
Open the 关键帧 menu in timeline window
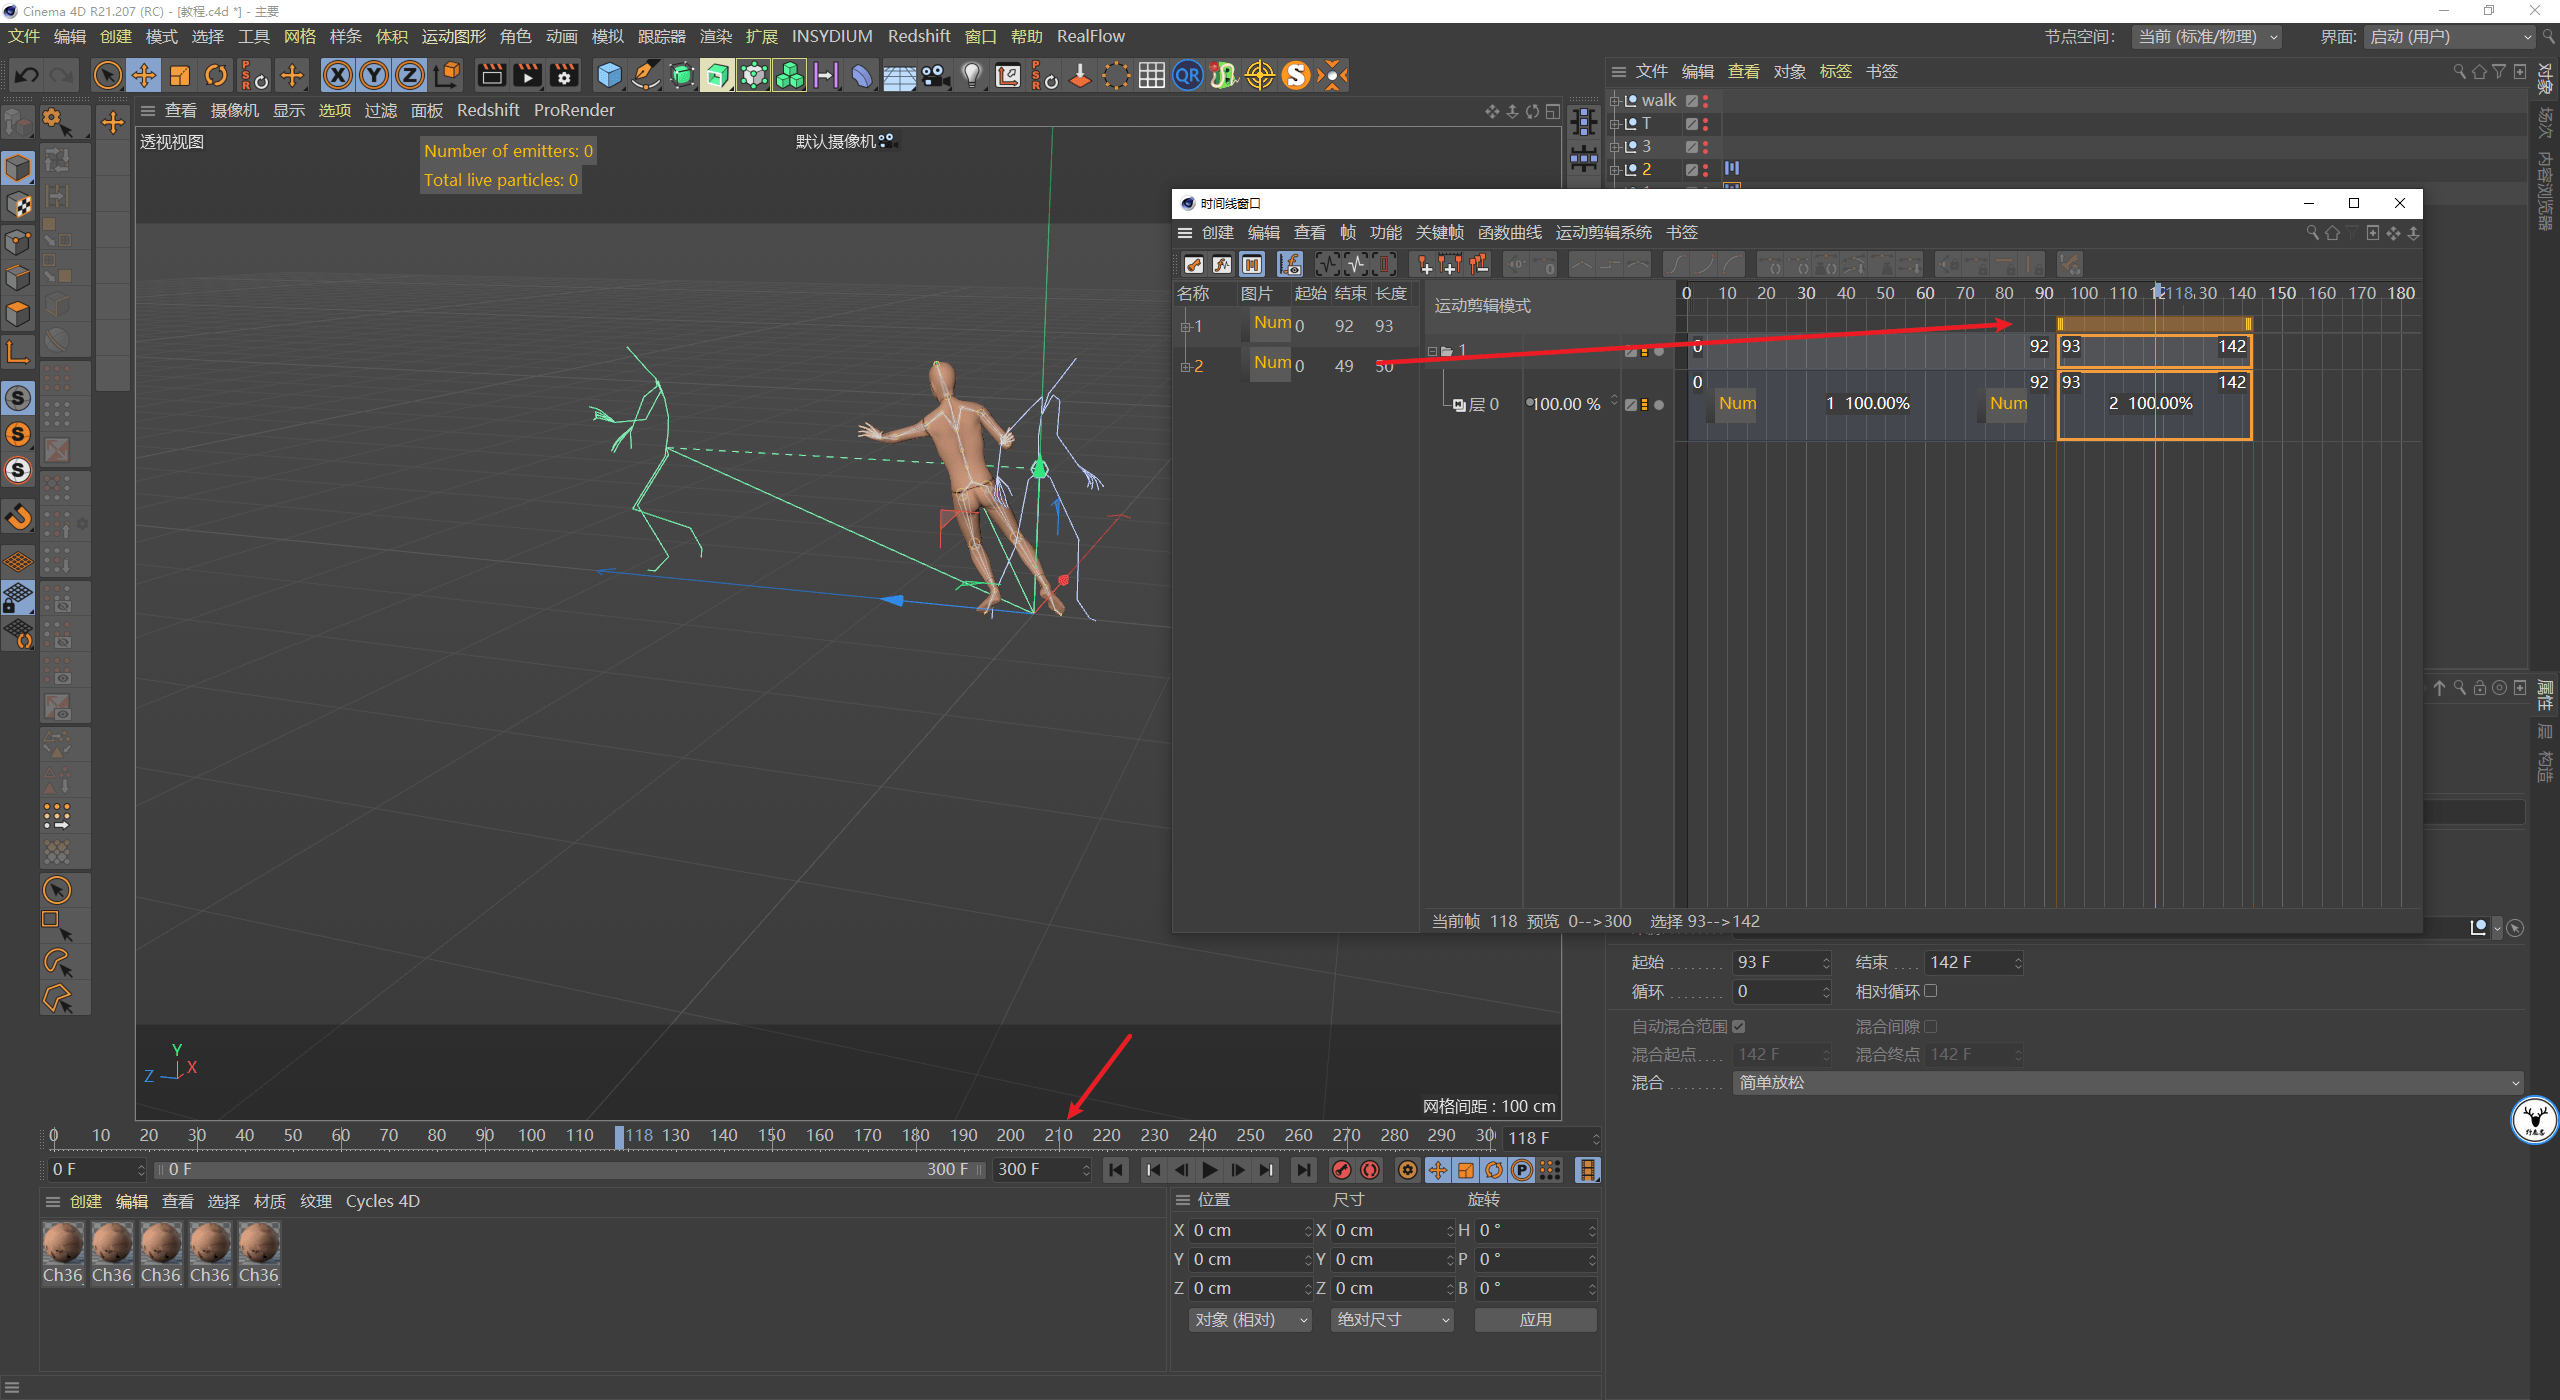pyautogui.click(x=1439, y=233)
